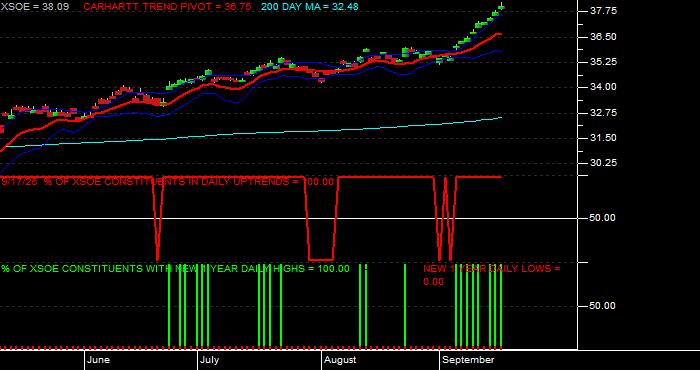The image size is (700, 370).
Task: Click the 50.00 label of new highs panel
Action: point(603,306)
